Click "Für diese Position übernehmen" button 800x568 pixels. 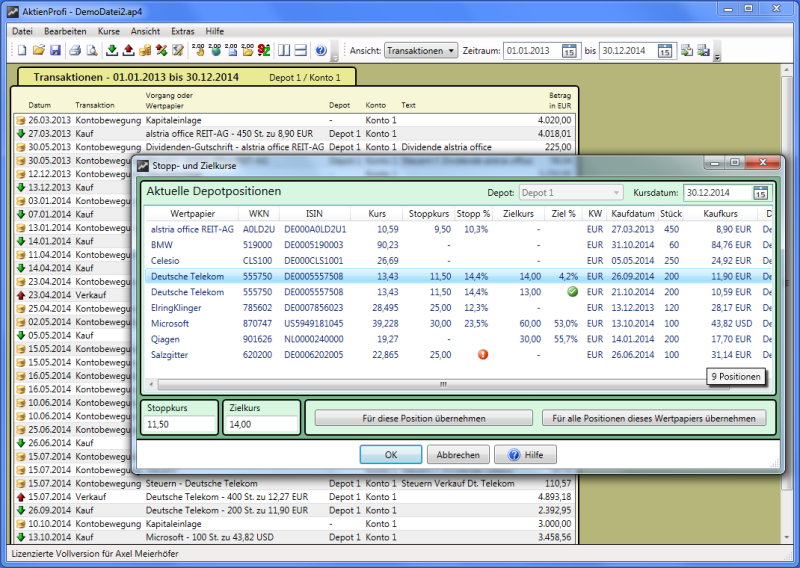tap(423, 418)
